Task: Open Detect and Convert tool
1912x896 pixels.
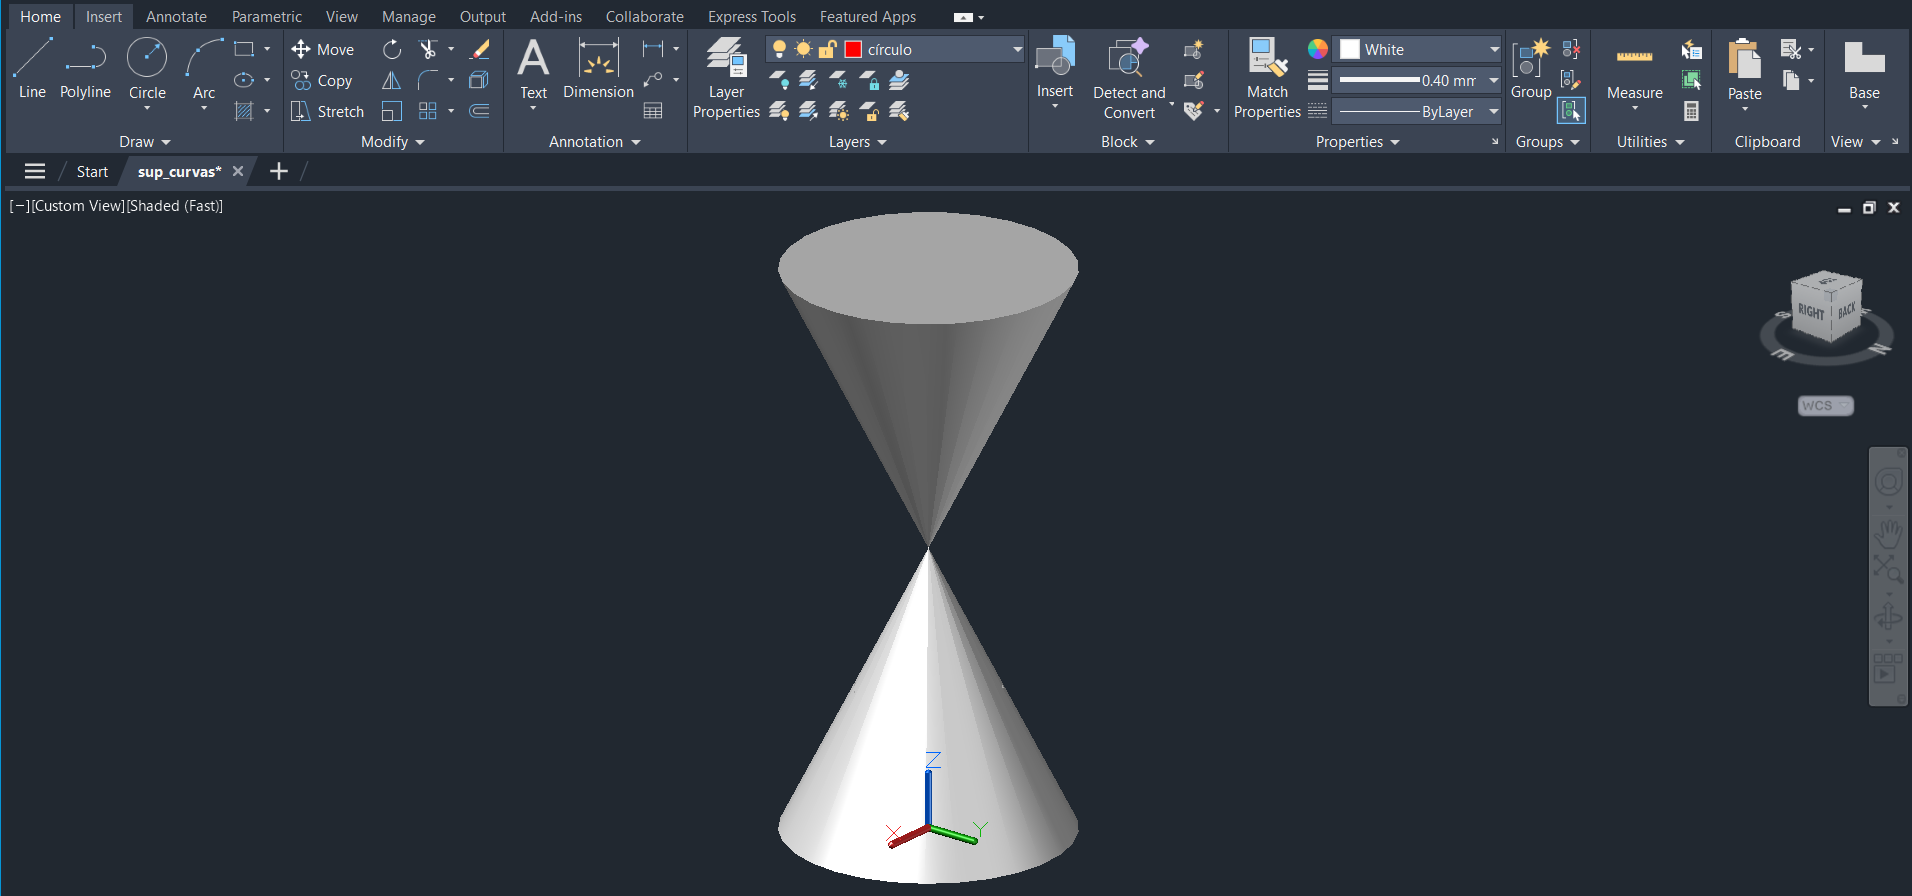Action: (1129, 78)
